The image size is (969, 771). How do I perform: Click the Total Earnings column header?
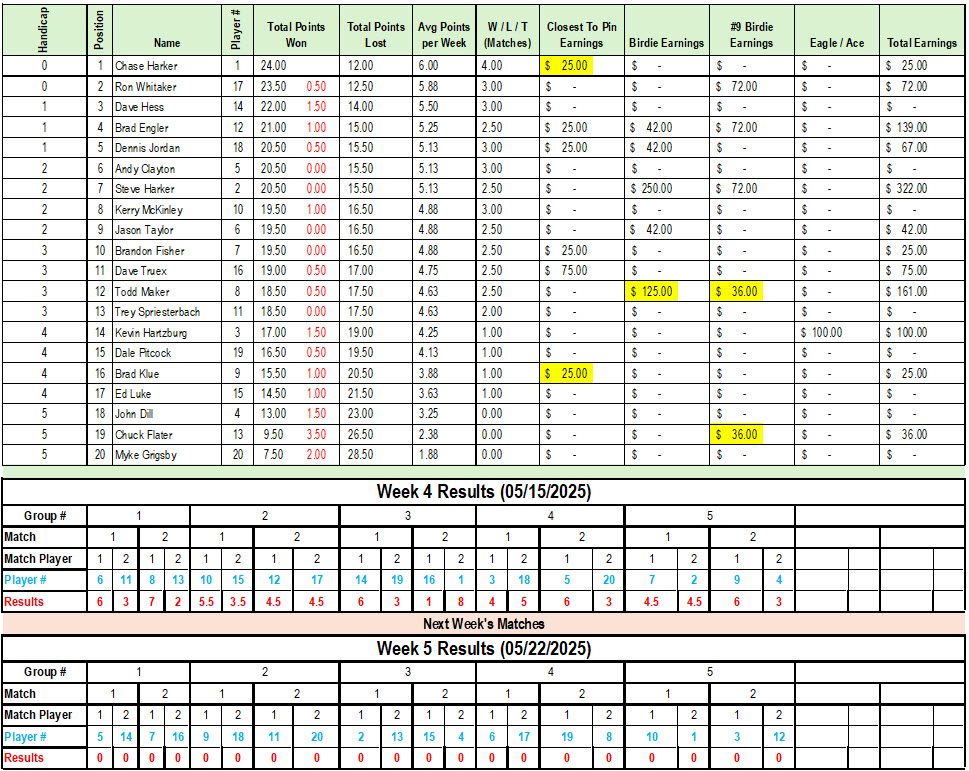[x=921, y=43]
